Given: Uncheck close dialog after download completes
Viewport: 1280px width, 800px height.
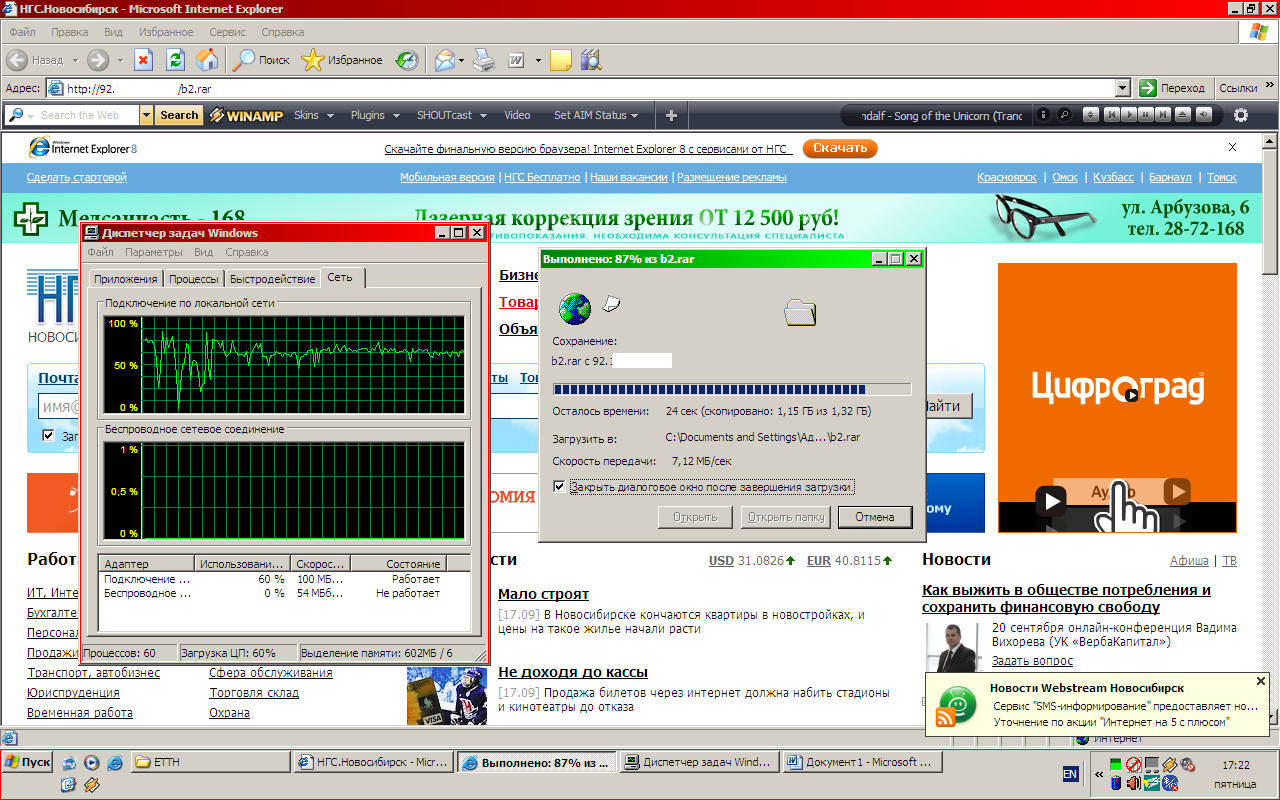Looking at the screenshot, I should pos(559,487).
